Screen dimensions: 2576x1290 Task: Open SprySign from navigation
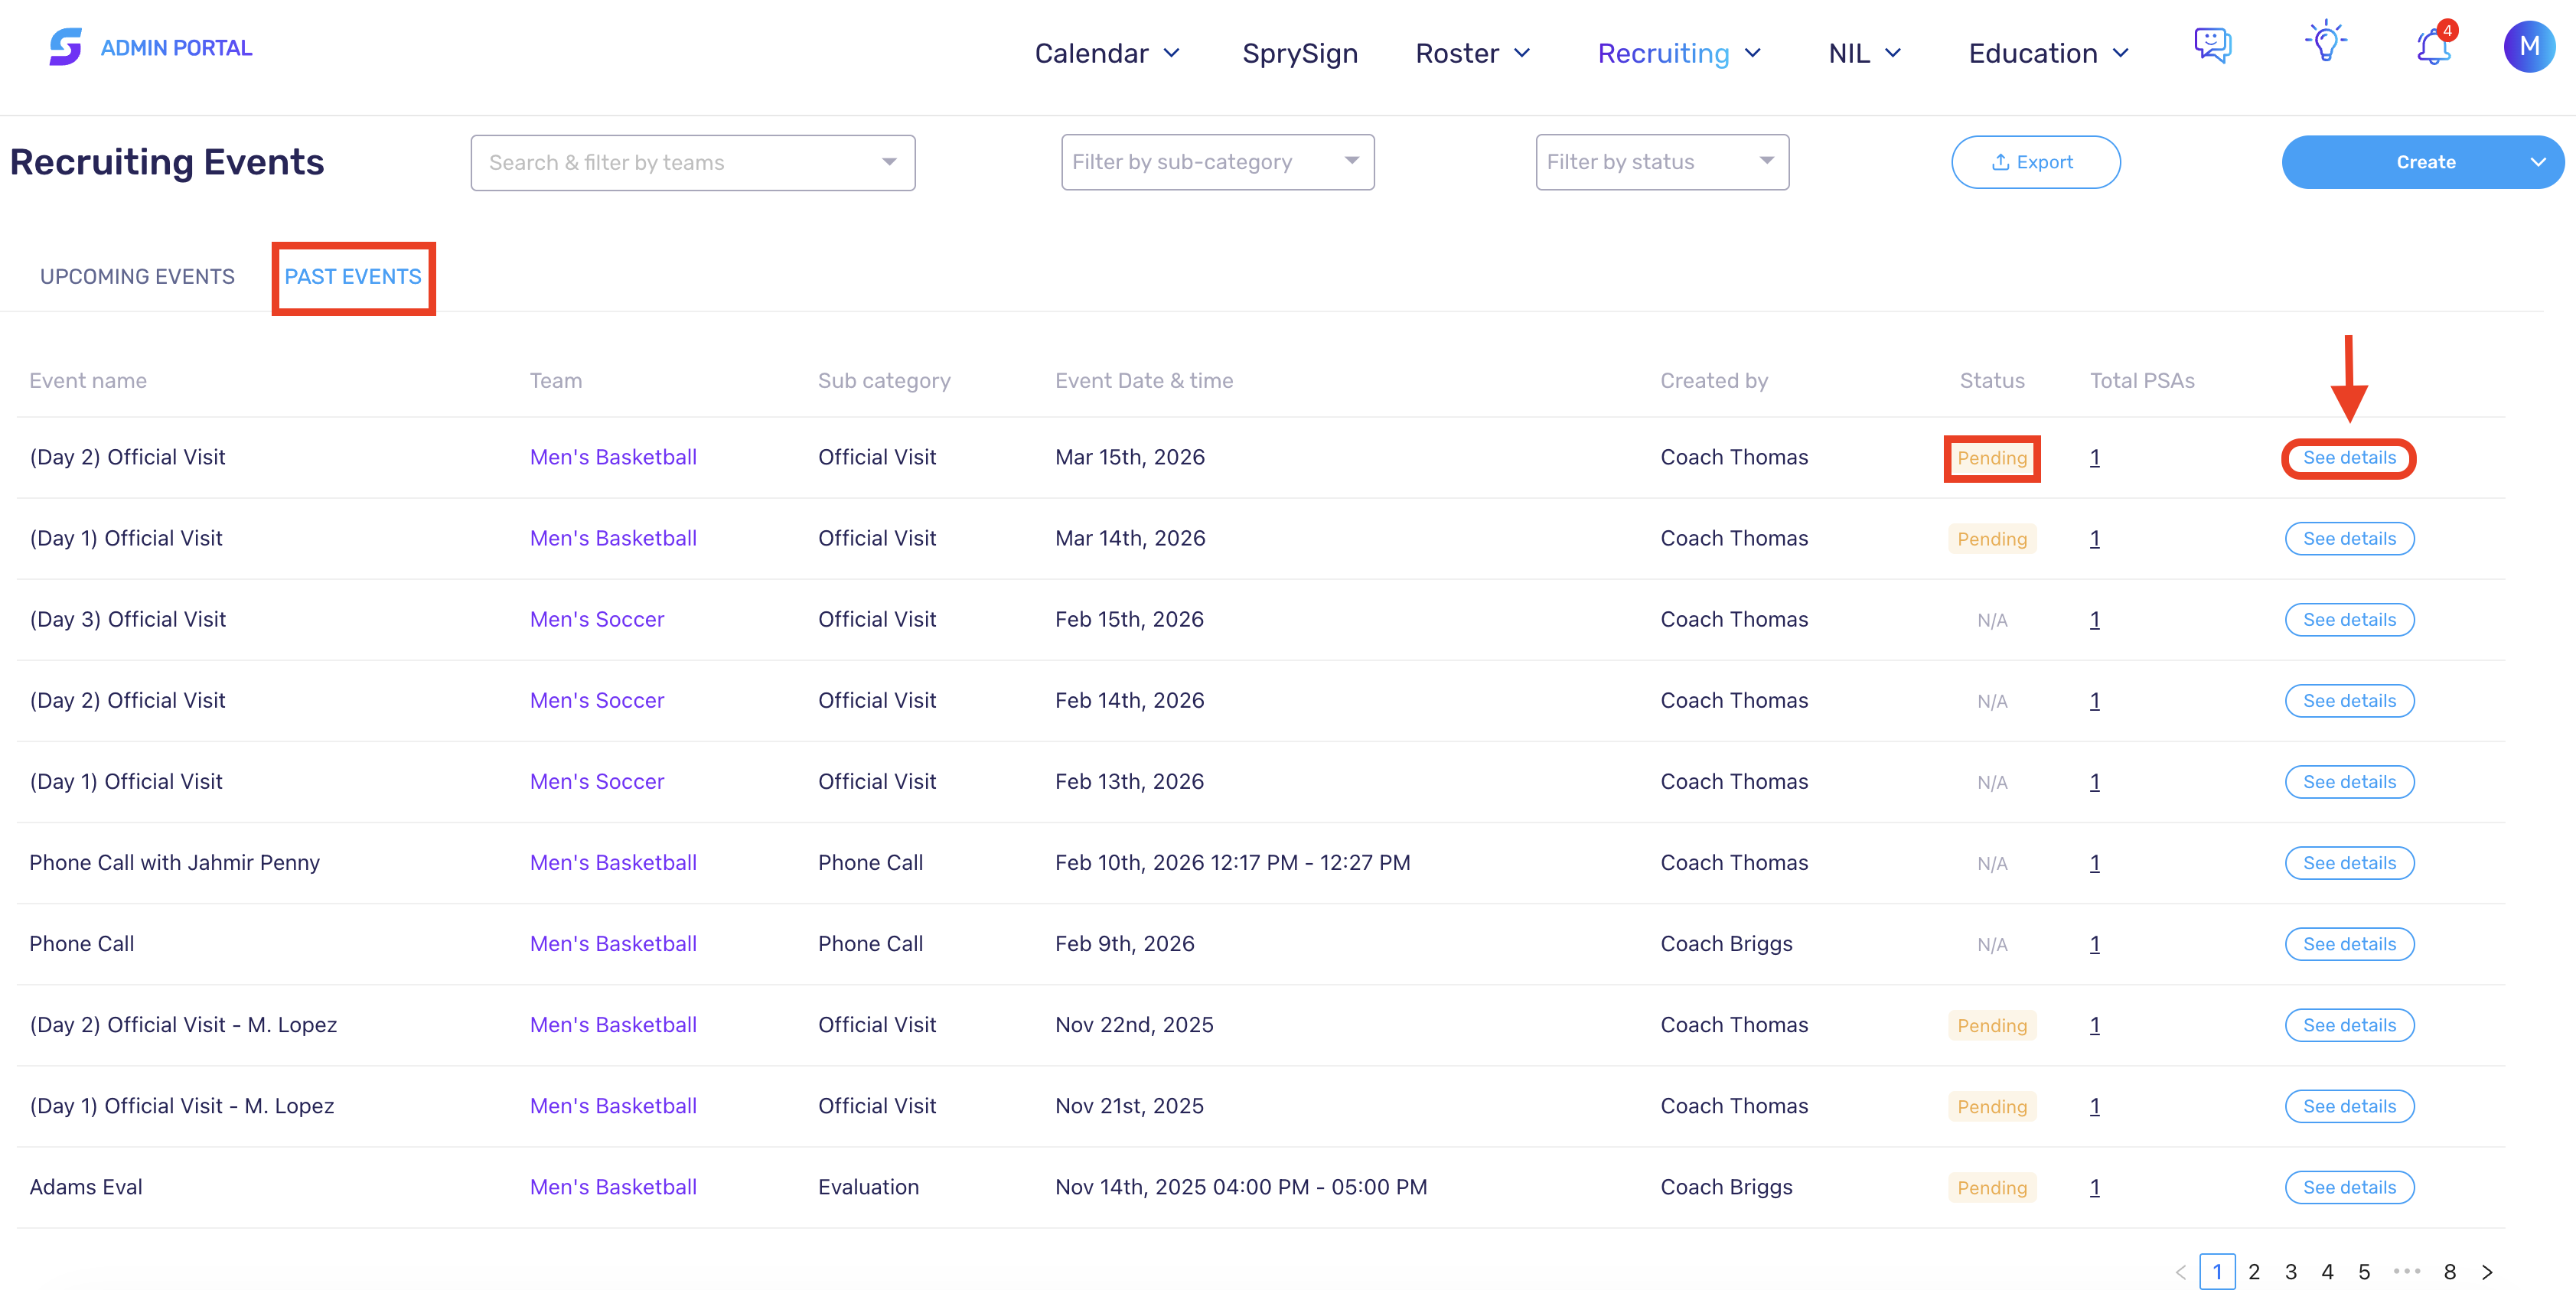[x=1299, y=53]
